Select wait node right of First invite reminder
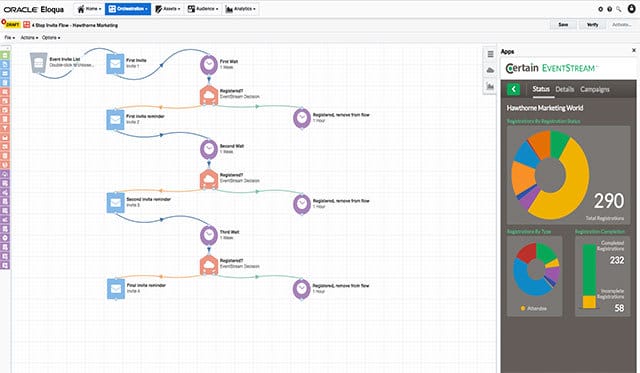 click(x=302, y=118)
